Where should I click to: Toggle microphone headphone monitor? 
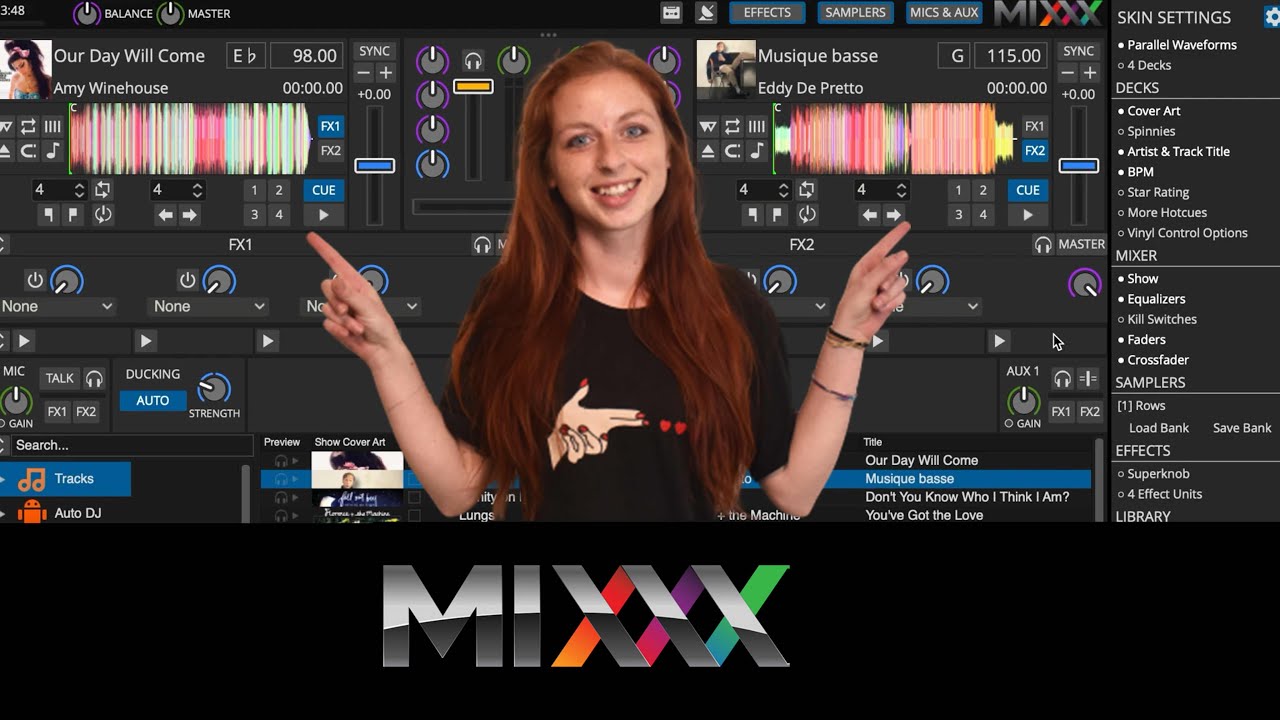click(94, 378)
